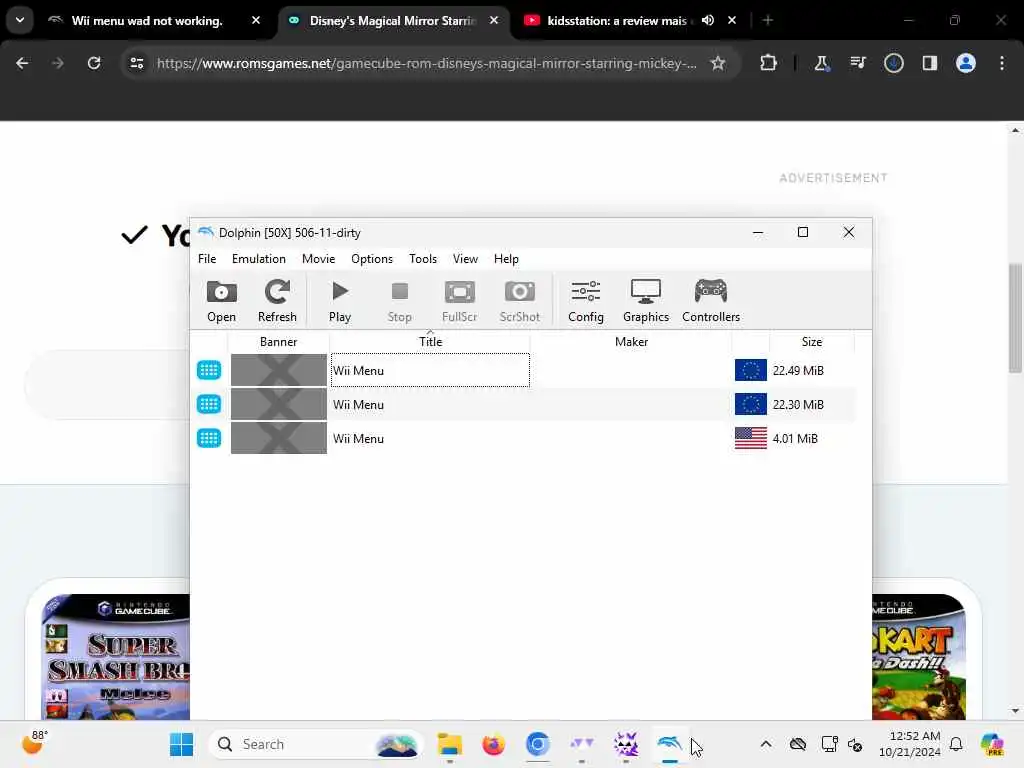
Task: Click the USA flag on the 4.01 MiB row
Action: [750, 438]
